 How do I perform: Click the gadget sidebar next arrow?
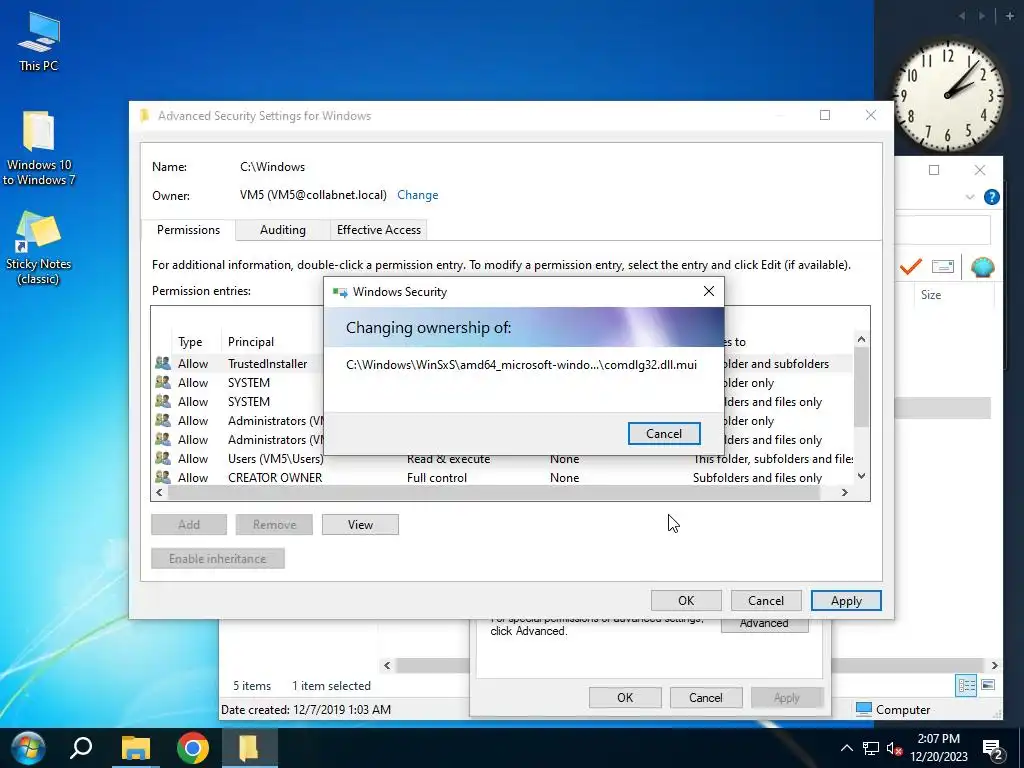point(982,16)
